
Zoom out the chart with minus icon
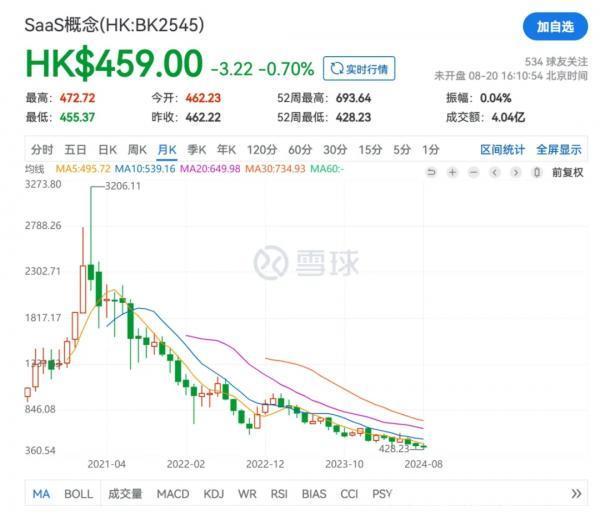[474, 172]
